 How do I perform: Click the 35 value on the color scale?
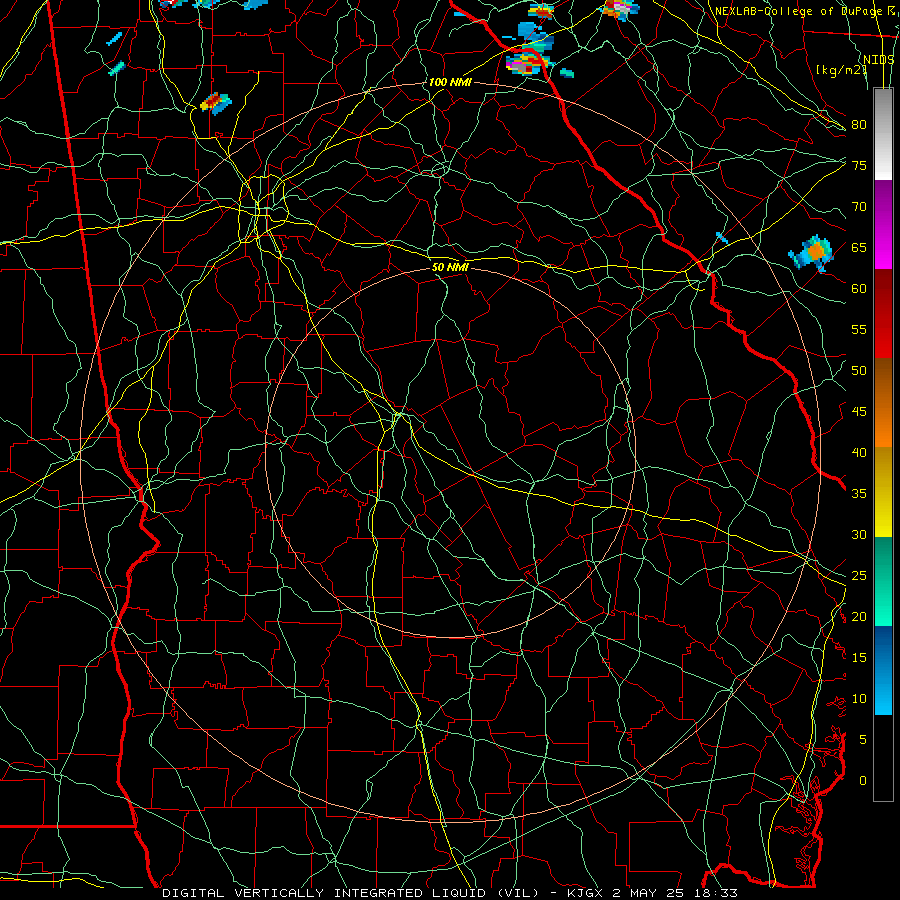pos(859,494)
